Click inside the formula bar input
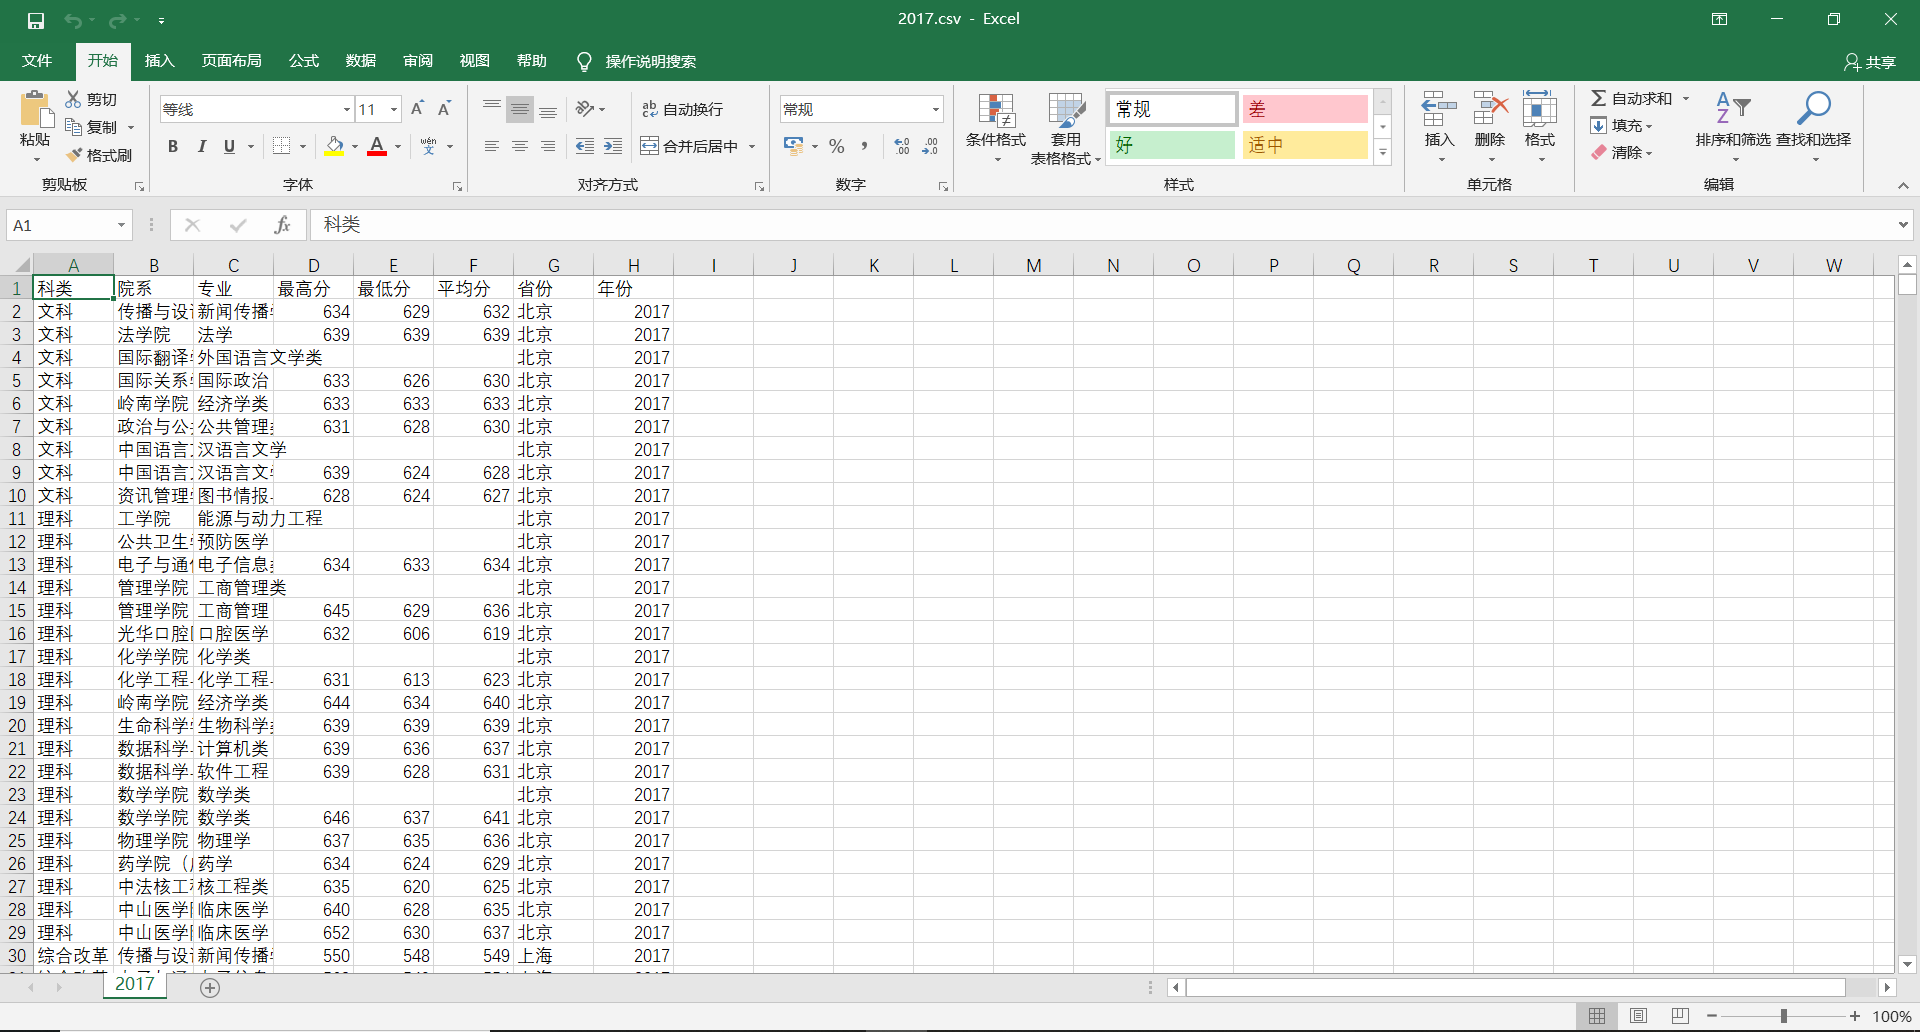 [x=1100, y=225]
